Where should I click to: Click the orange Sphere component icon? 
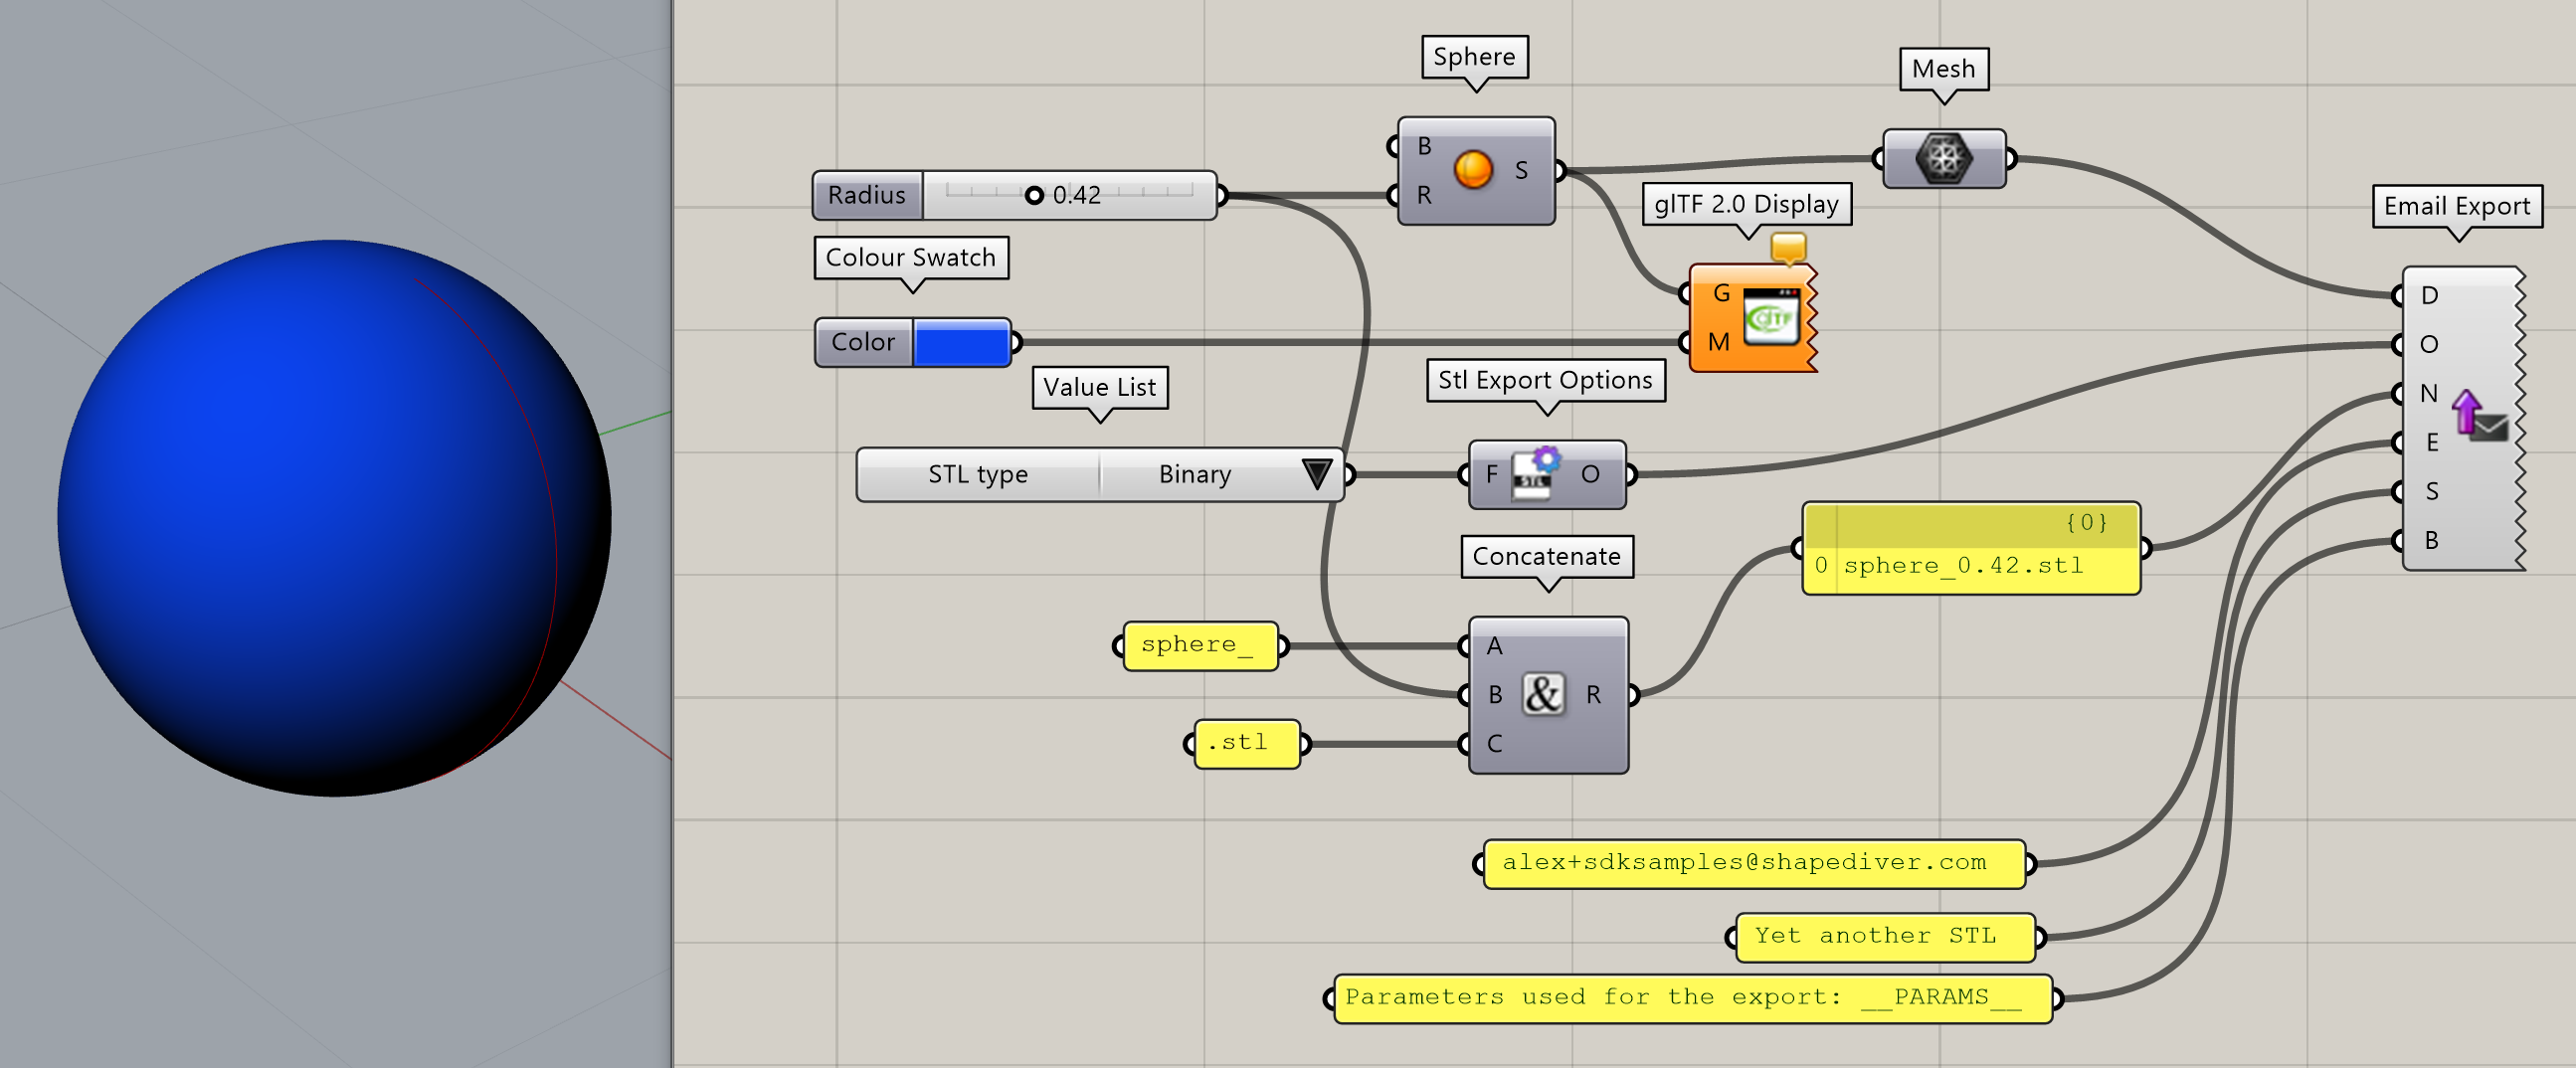point(1472,170)
